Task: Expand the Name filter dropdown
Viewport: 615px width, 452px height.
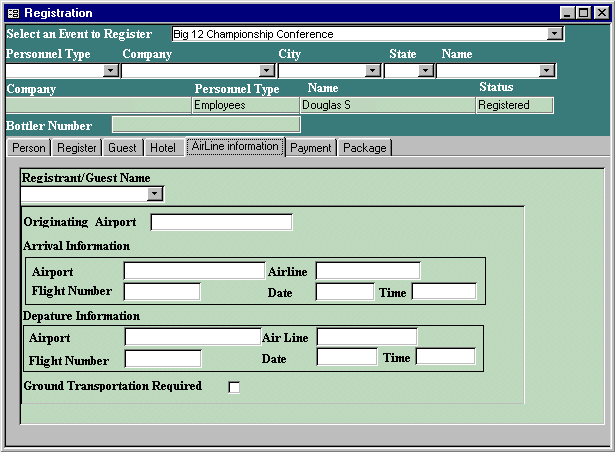Action: coord(546,71)
